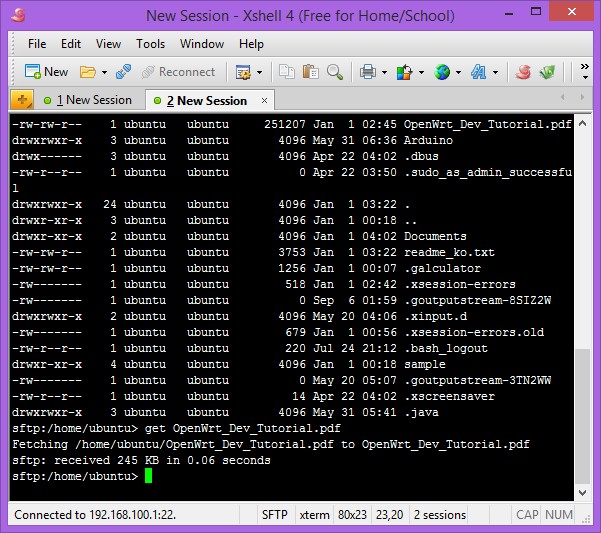The height and width of the screenshot is (533, 601).
Task: Open the Edit menu
Action: click(71, 44)
